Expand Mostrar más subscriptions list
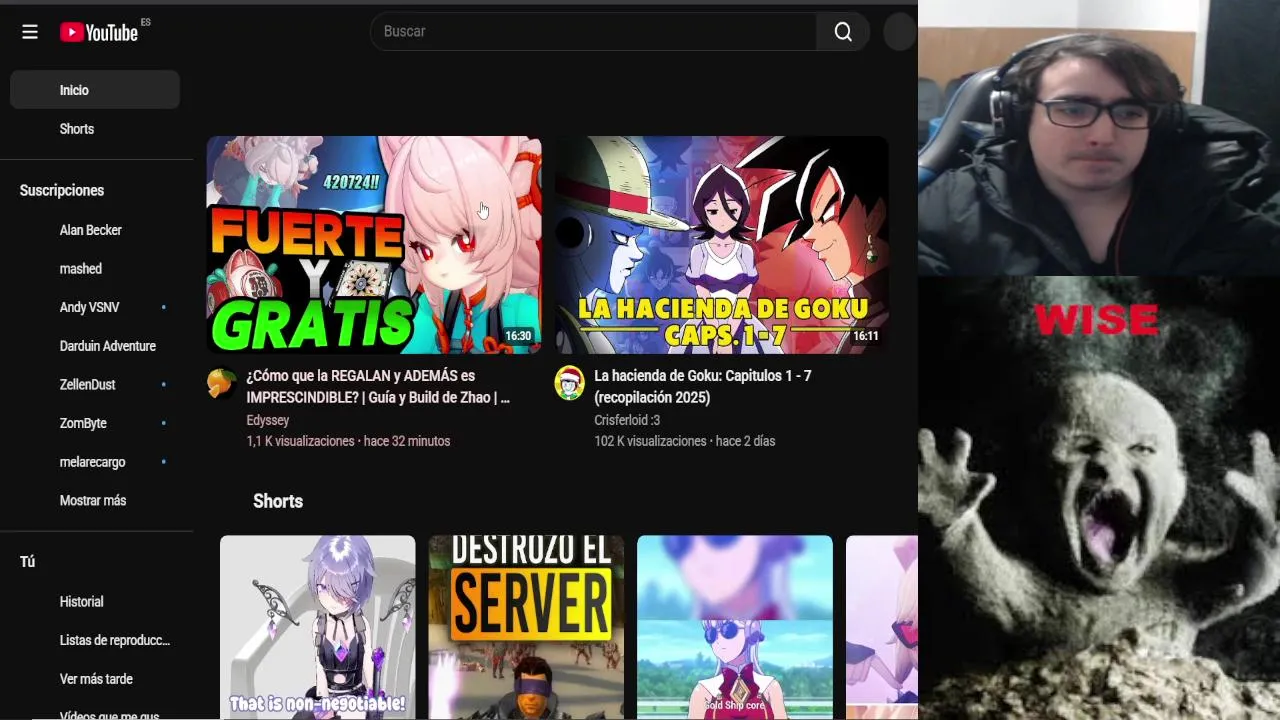The height and width of the screenshot is (720, 1280). (x=95, y=500)
